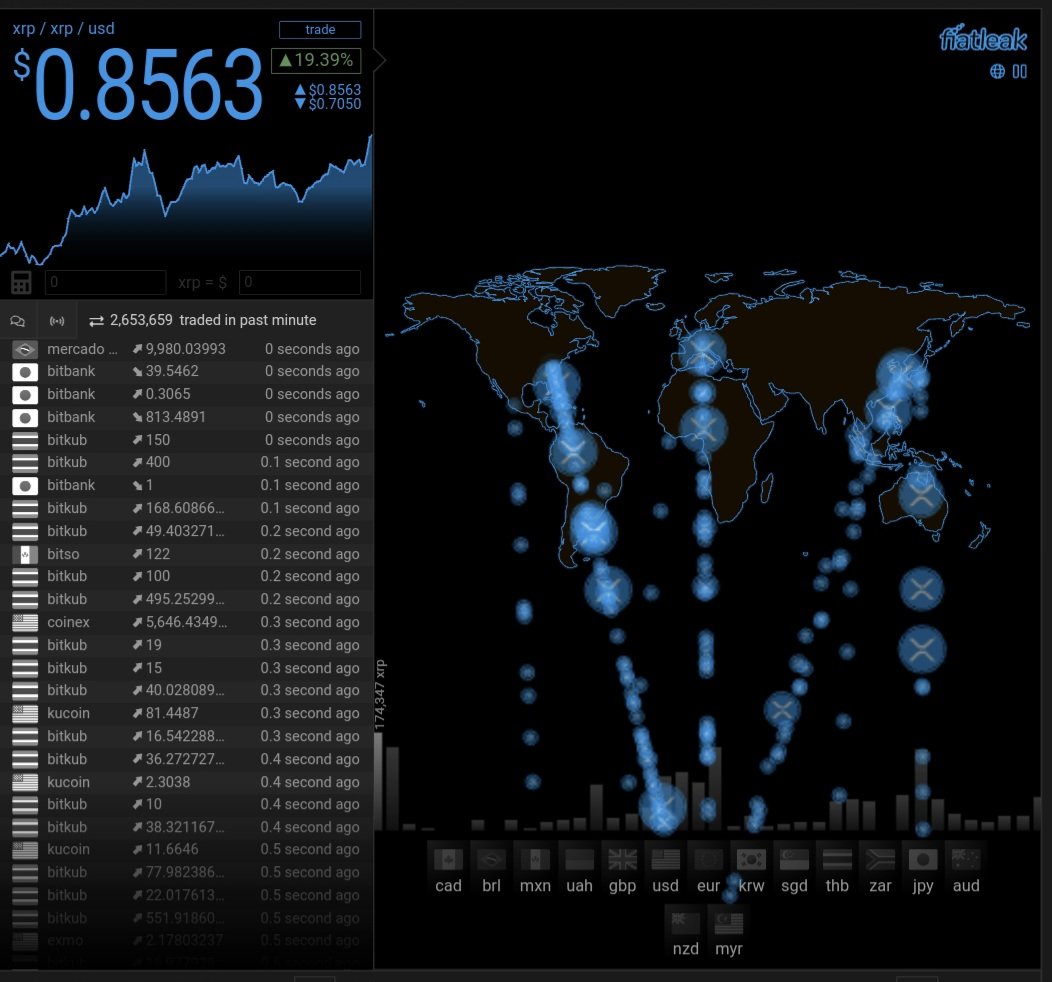Open the calculator icon
The image size is (1052, 982).
pos(21,282)
